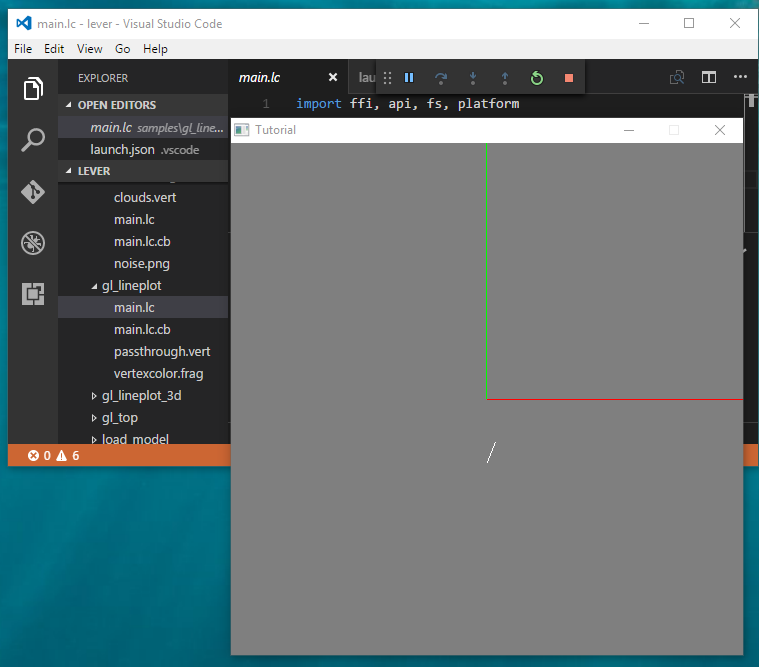This screenshot has width=759, height=667.
Task: Open the Git source control view
Action: click(33, 191)
